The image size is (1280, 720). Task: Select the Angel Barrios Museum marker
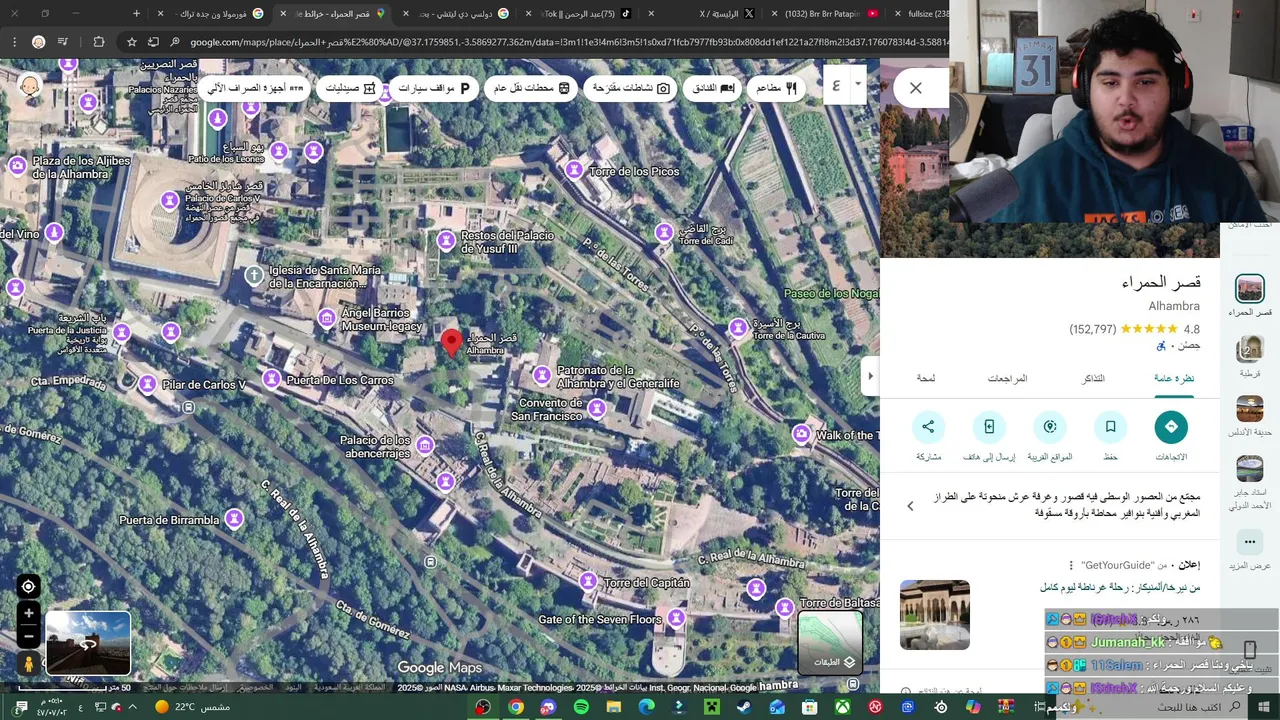327,318
